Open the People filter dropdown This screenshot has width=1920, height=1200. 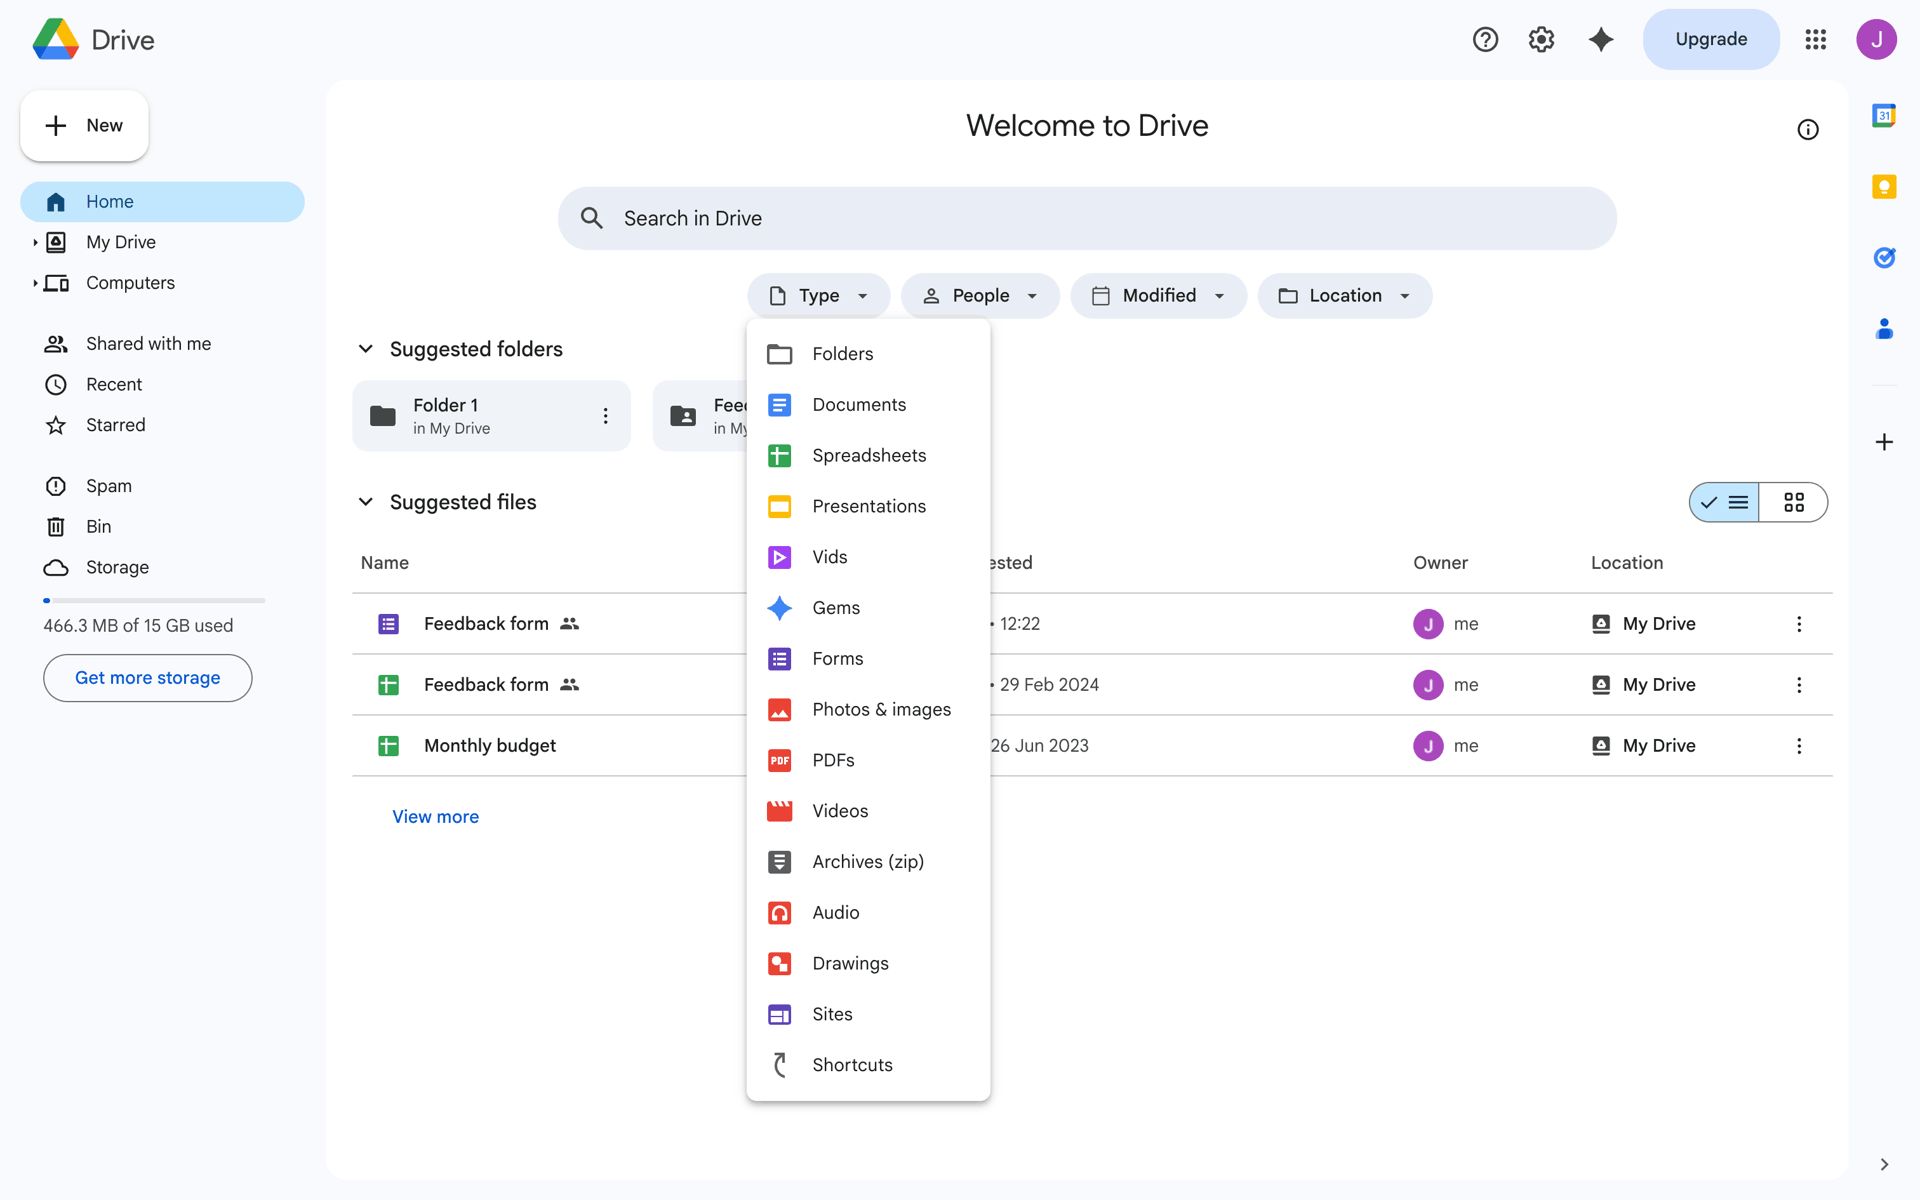click(x=980, y=296)
